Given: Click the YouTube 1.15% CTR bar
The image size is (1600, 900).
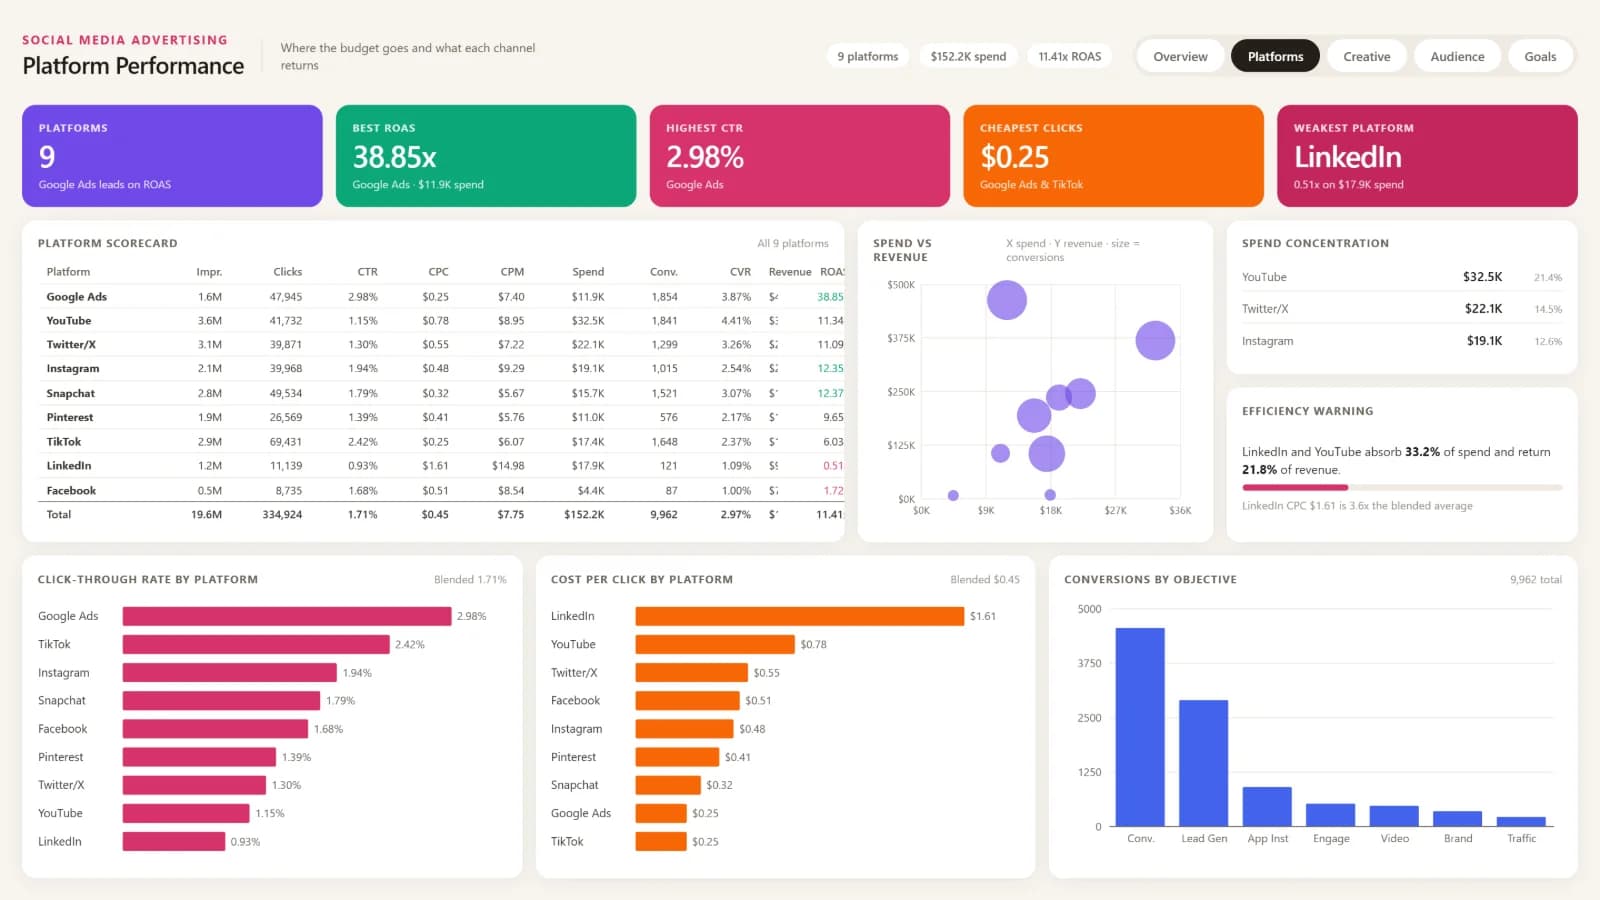Looking at the screenshot, I should point(186,814).
